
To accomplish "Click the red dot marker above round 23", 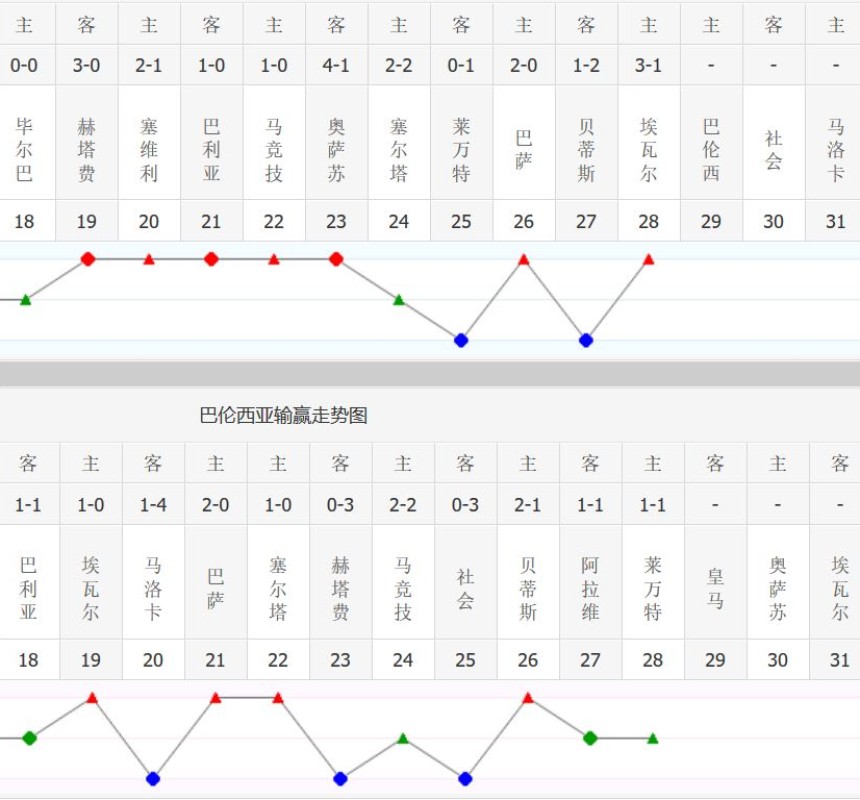I will (x=337, y=258).
